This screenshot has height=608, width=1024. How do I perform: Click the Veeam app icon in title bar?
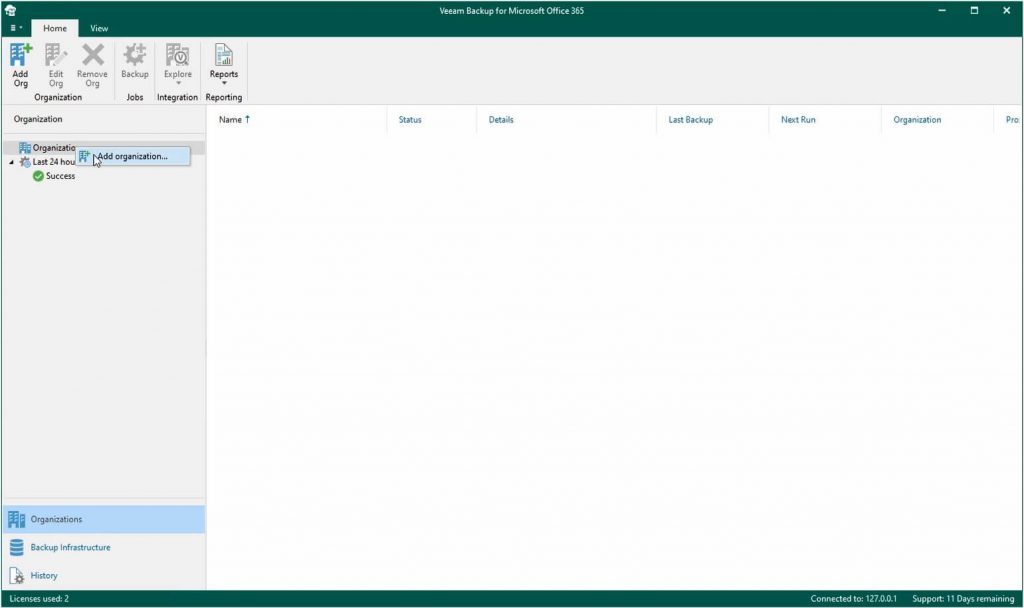(10, 10)
